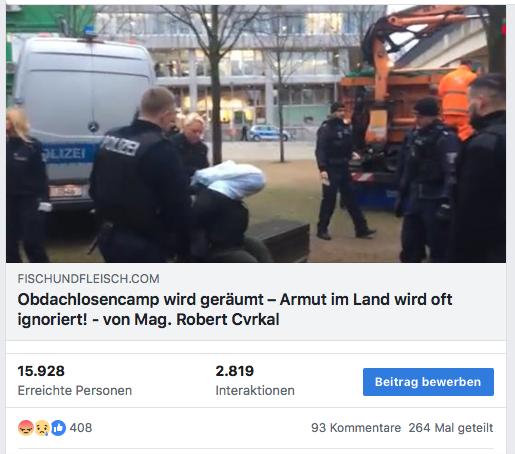This screenshot has height=454, width=515.
Task: Click the POLIZEI lettering on officer's jacket
Action: tap(121, 145)
